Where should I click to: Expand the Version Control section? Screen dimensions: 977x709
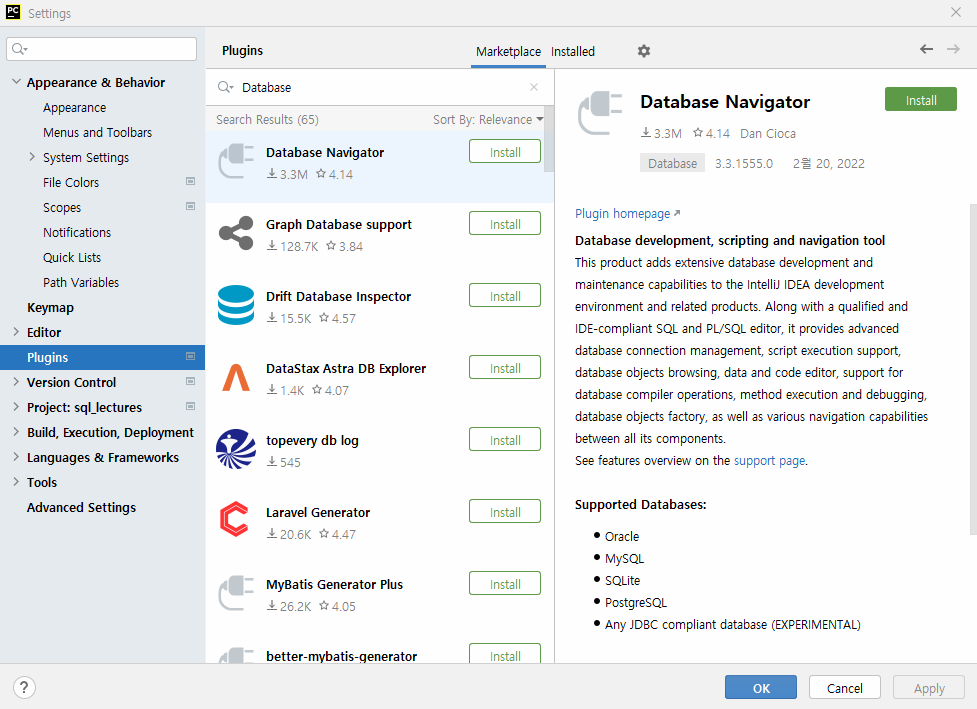(x=16, y=382)
